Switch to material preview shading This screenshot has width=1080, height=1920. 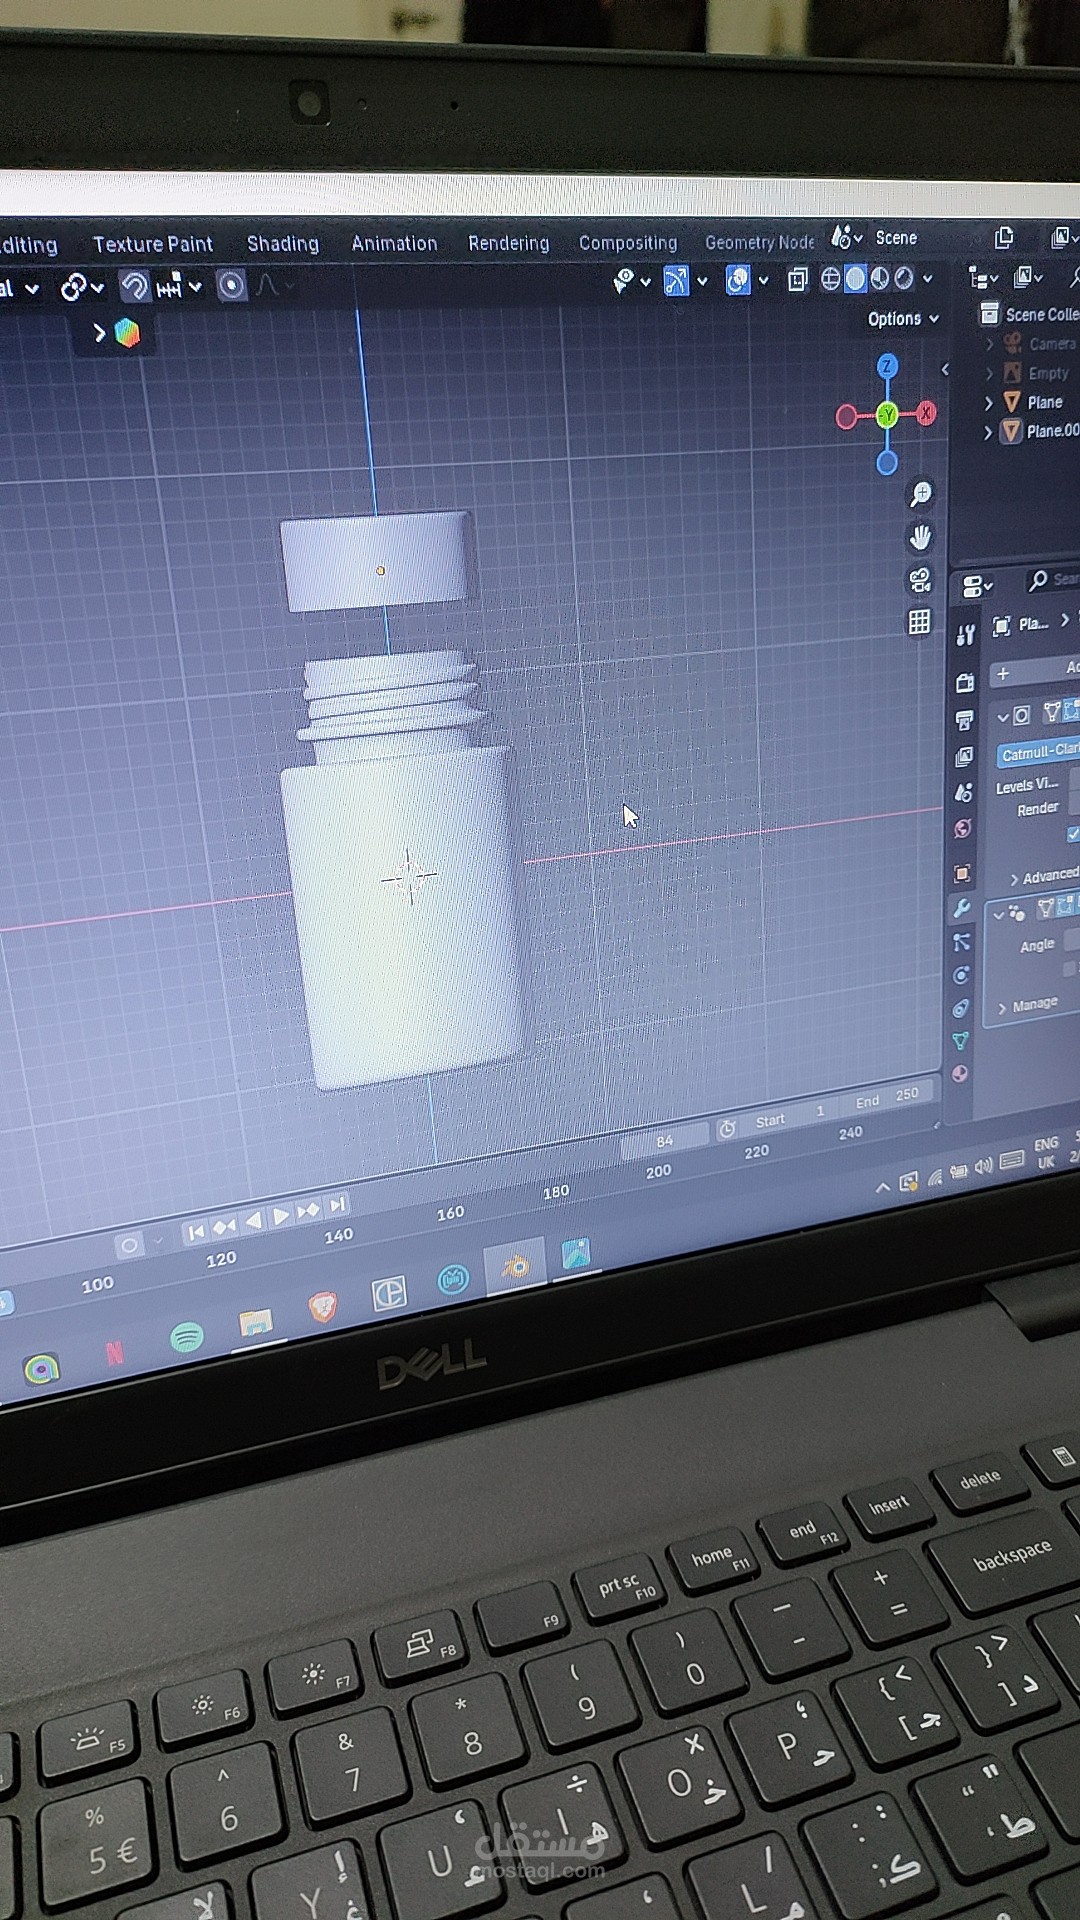coord(880,278)
